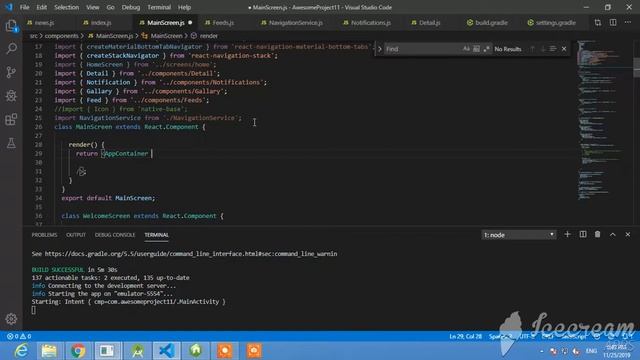Viewport: 640px width, 360px height.
Task: Open the Manage gear at sidebar bottom
Action: [x=11, y=319]
